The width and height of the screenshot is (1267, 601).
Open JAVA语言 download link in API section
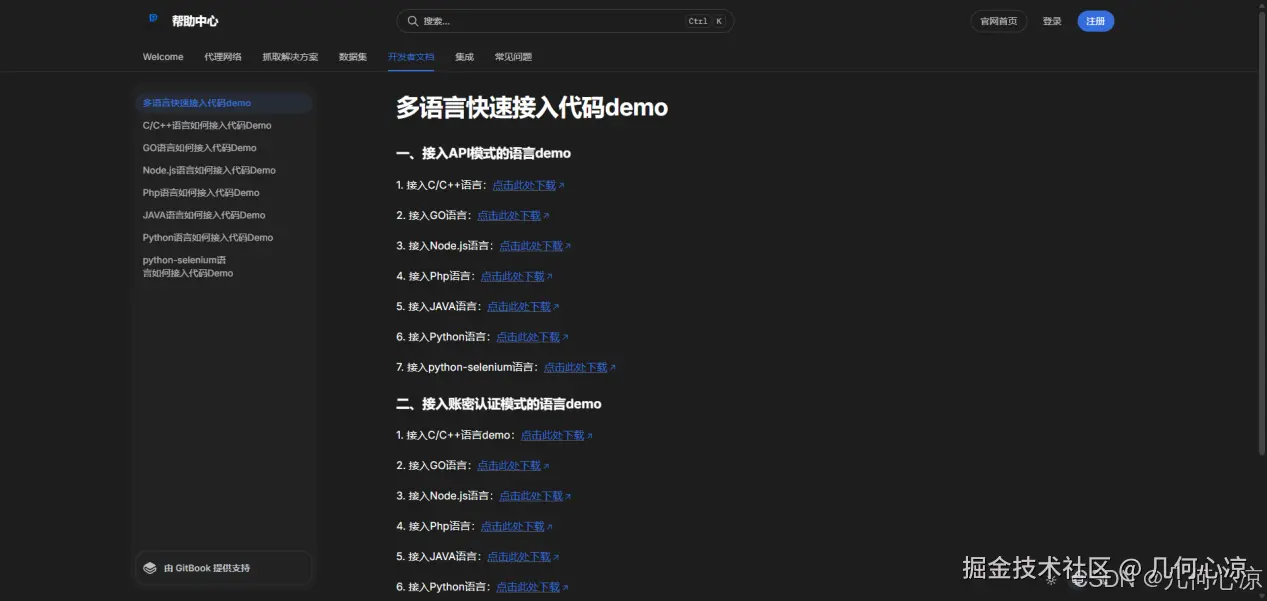pyautogui.click(x=518, y=306)
